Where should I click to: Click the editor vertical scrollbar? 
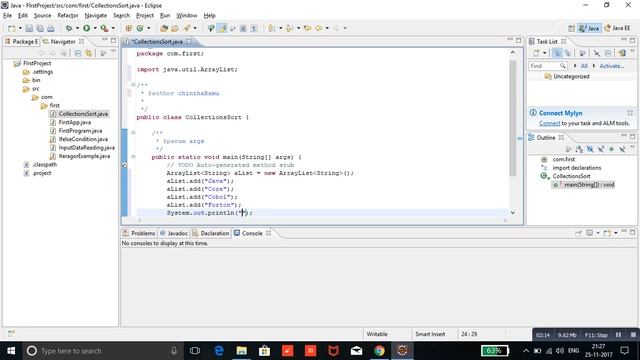point(513,118)
